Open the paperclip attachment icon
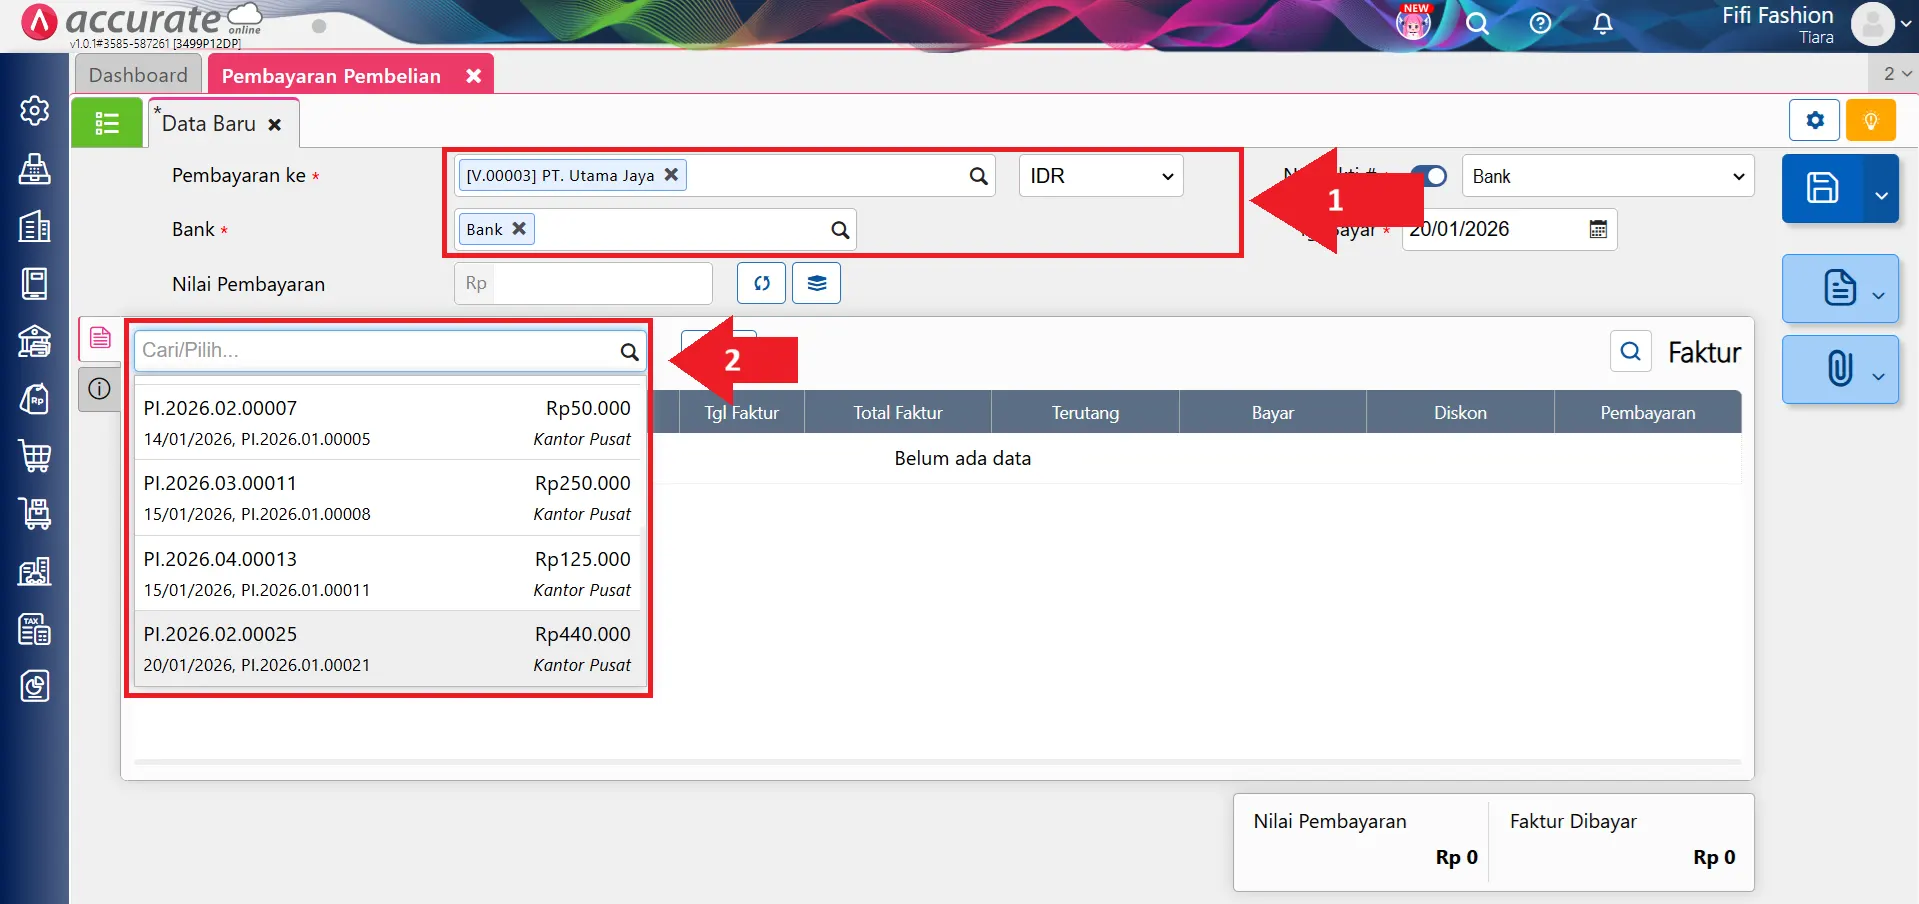 coord(1838,369)
